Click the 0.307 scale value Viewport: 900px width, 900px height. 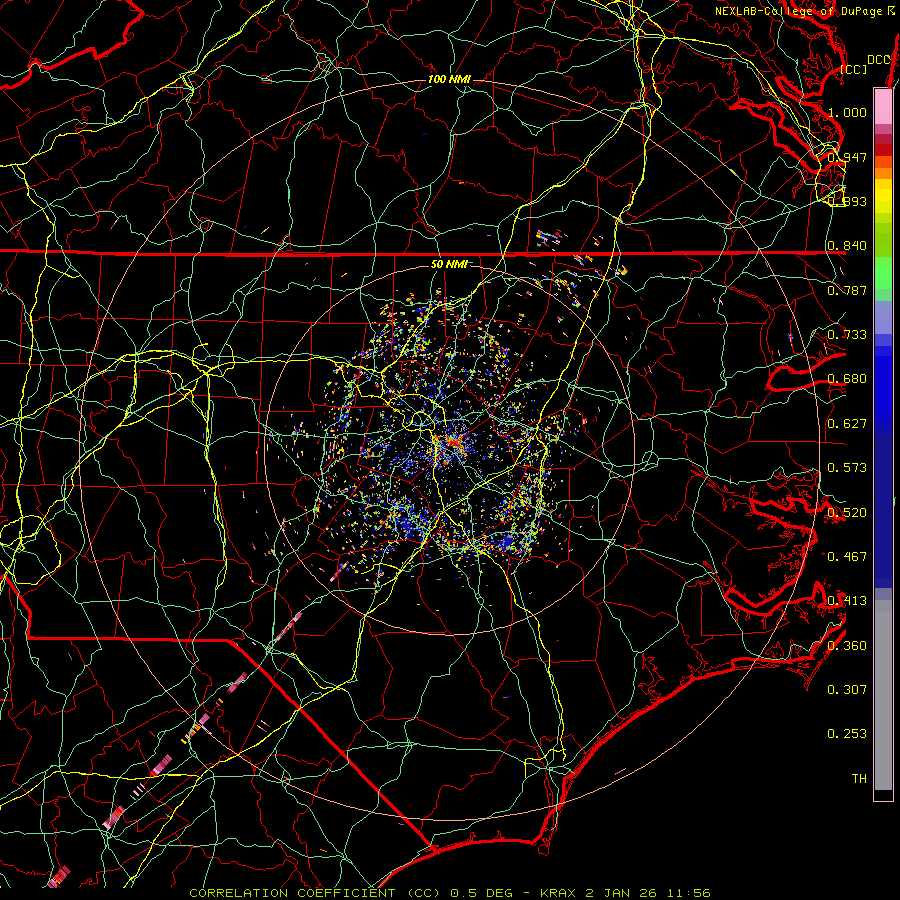tap(847, 689)
